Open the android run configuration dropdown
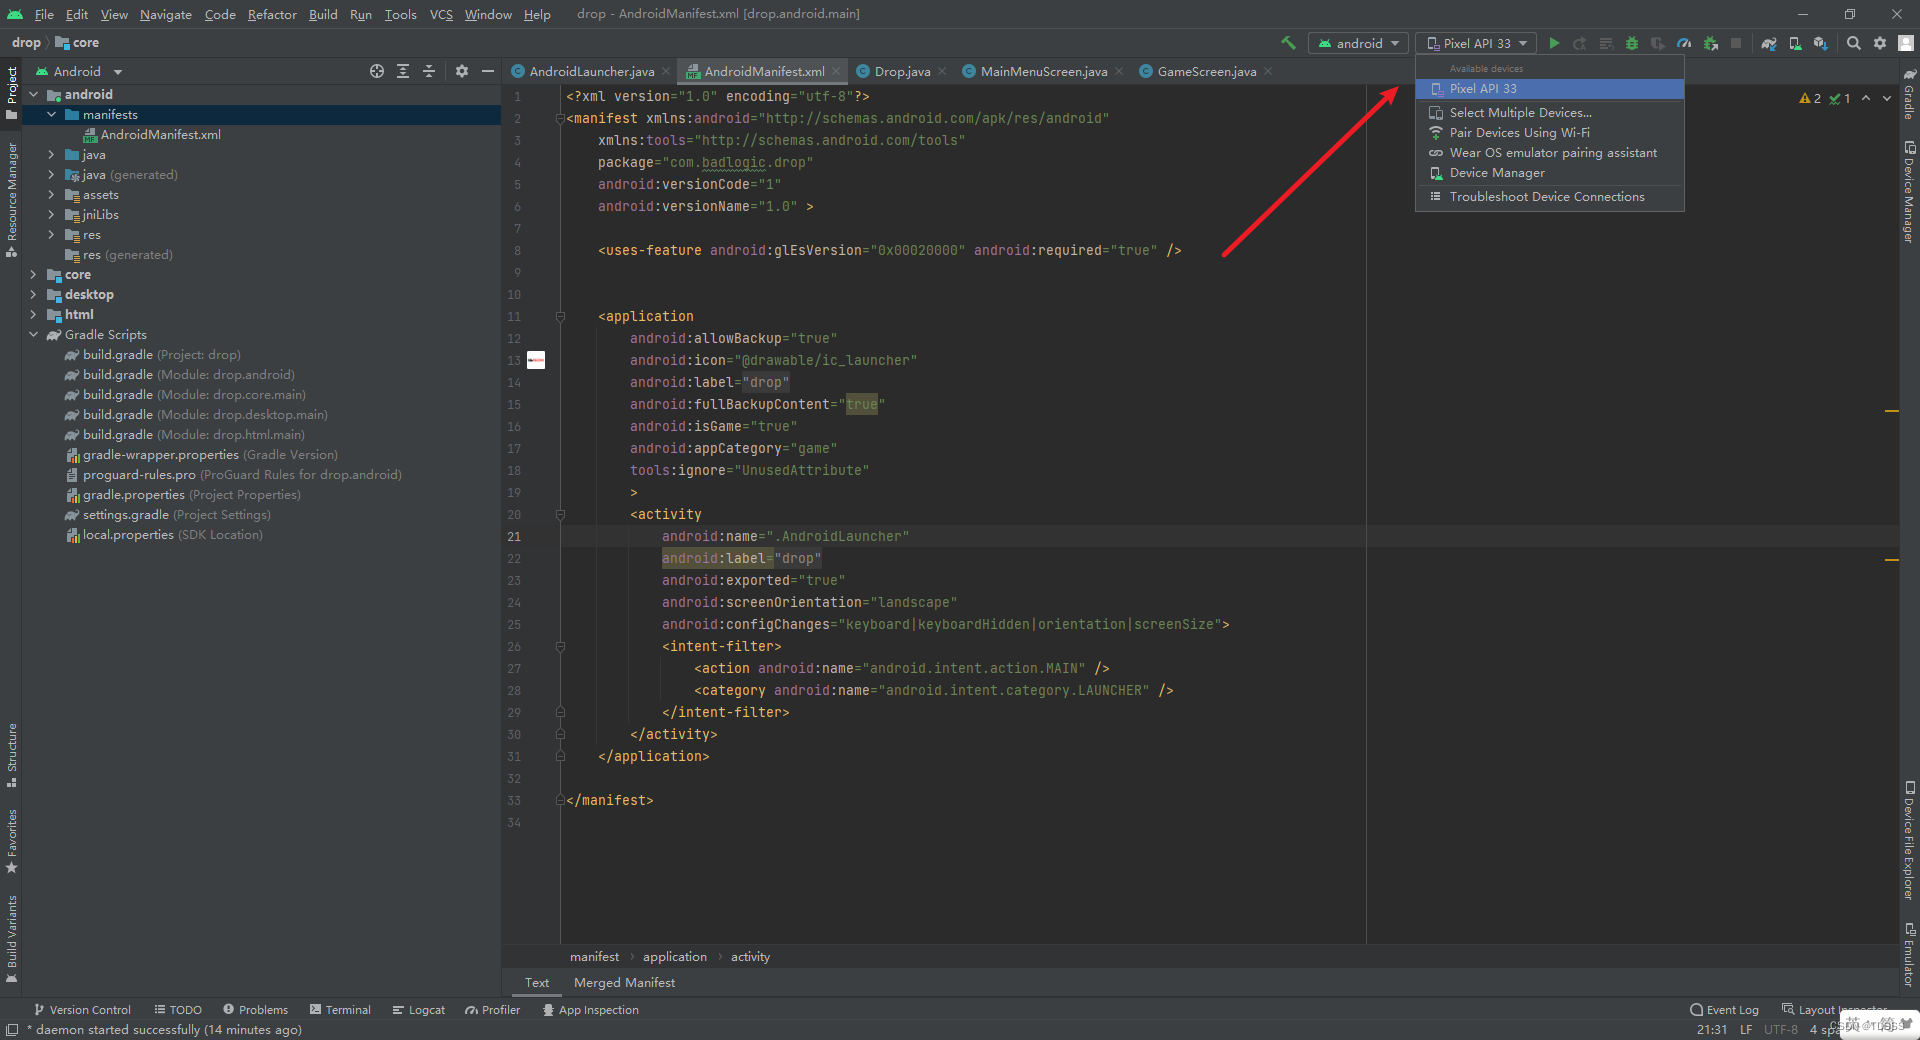Screen dimensions: 1920x1040 [x=1359, y=43]
